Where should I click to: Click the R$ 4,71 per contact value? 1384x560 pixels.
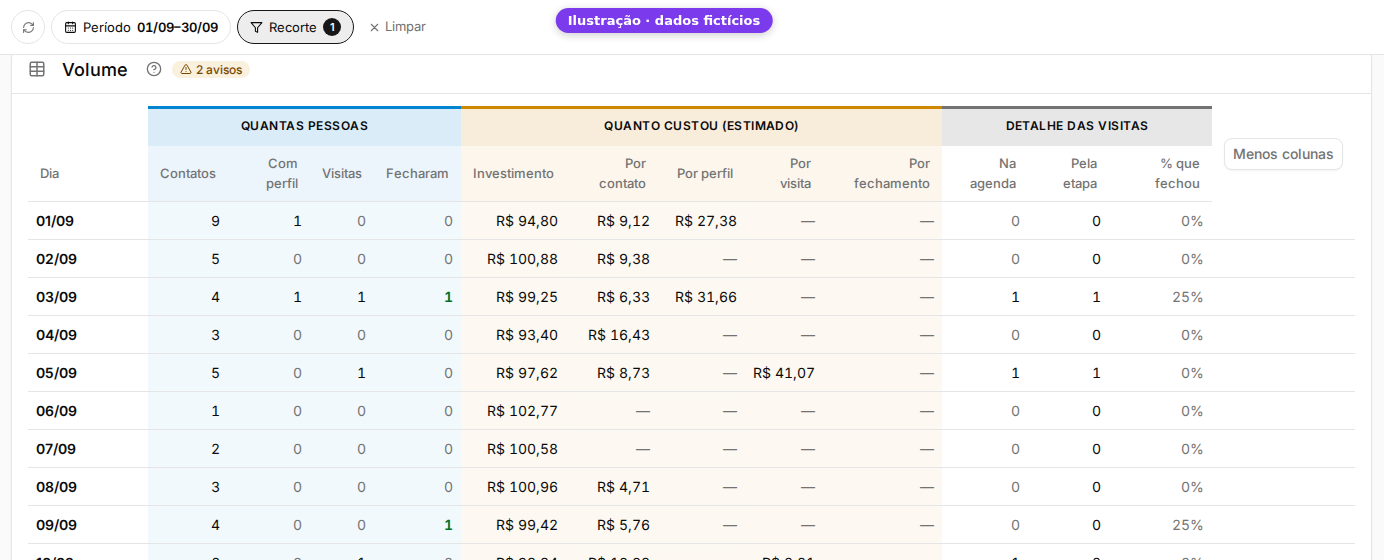tap(623, 487)
